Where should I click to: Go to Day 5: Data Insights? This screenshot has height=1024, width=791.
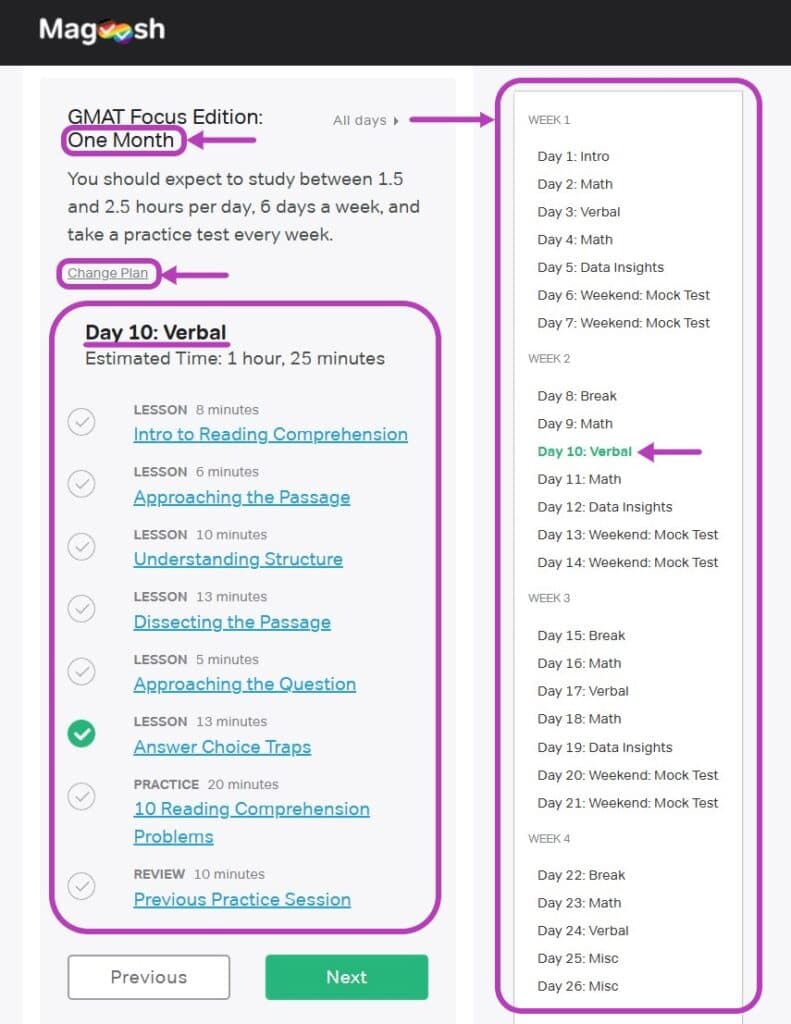[x=600, y=267]
